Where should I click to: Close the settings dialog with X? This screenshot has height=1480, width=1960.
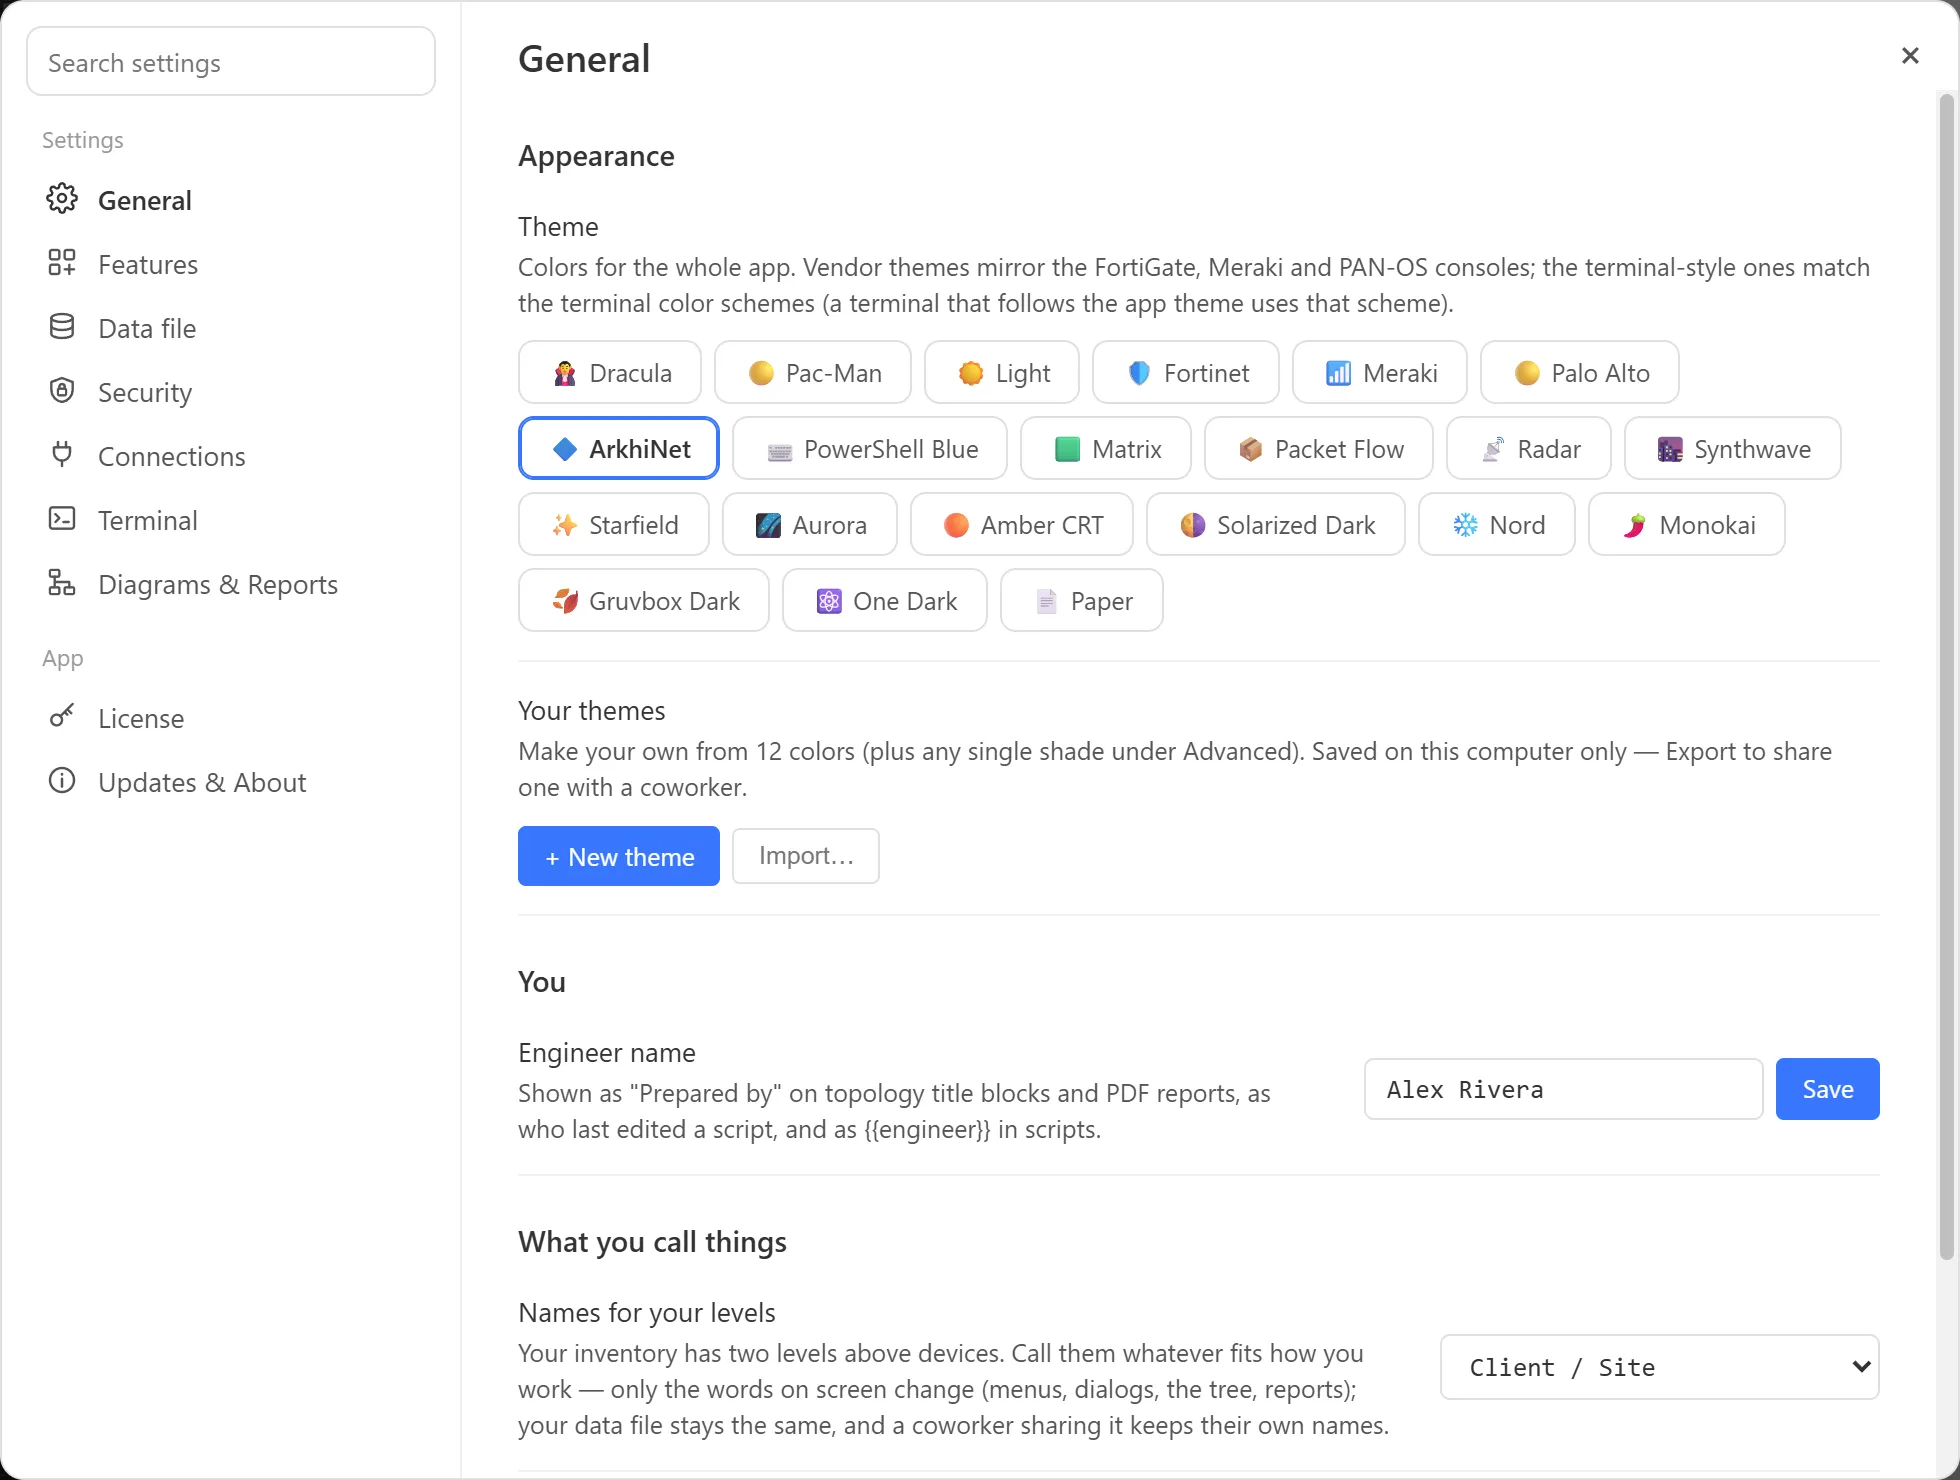(x=1910, y=56)
